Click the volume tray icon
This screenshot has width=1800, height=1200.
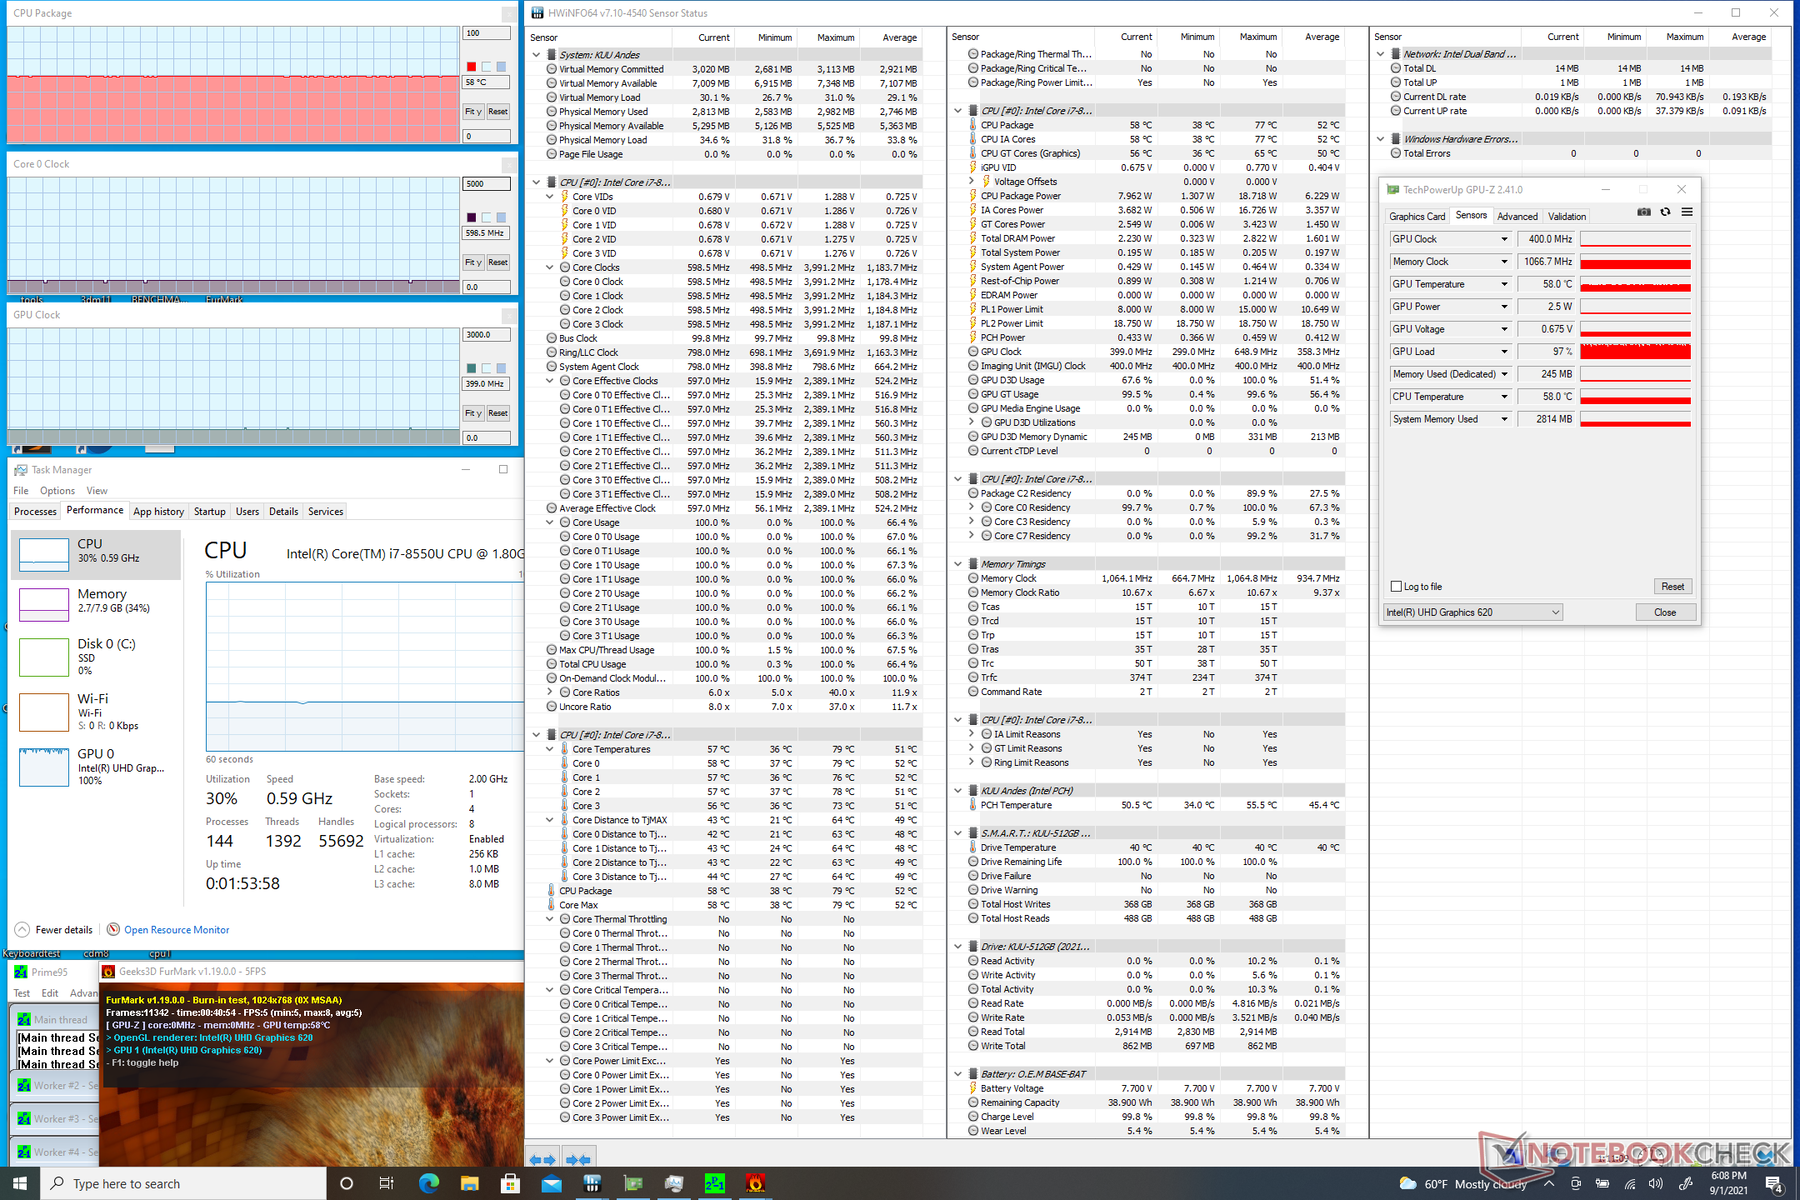pyautogui.click(x=1656, y=1184)
